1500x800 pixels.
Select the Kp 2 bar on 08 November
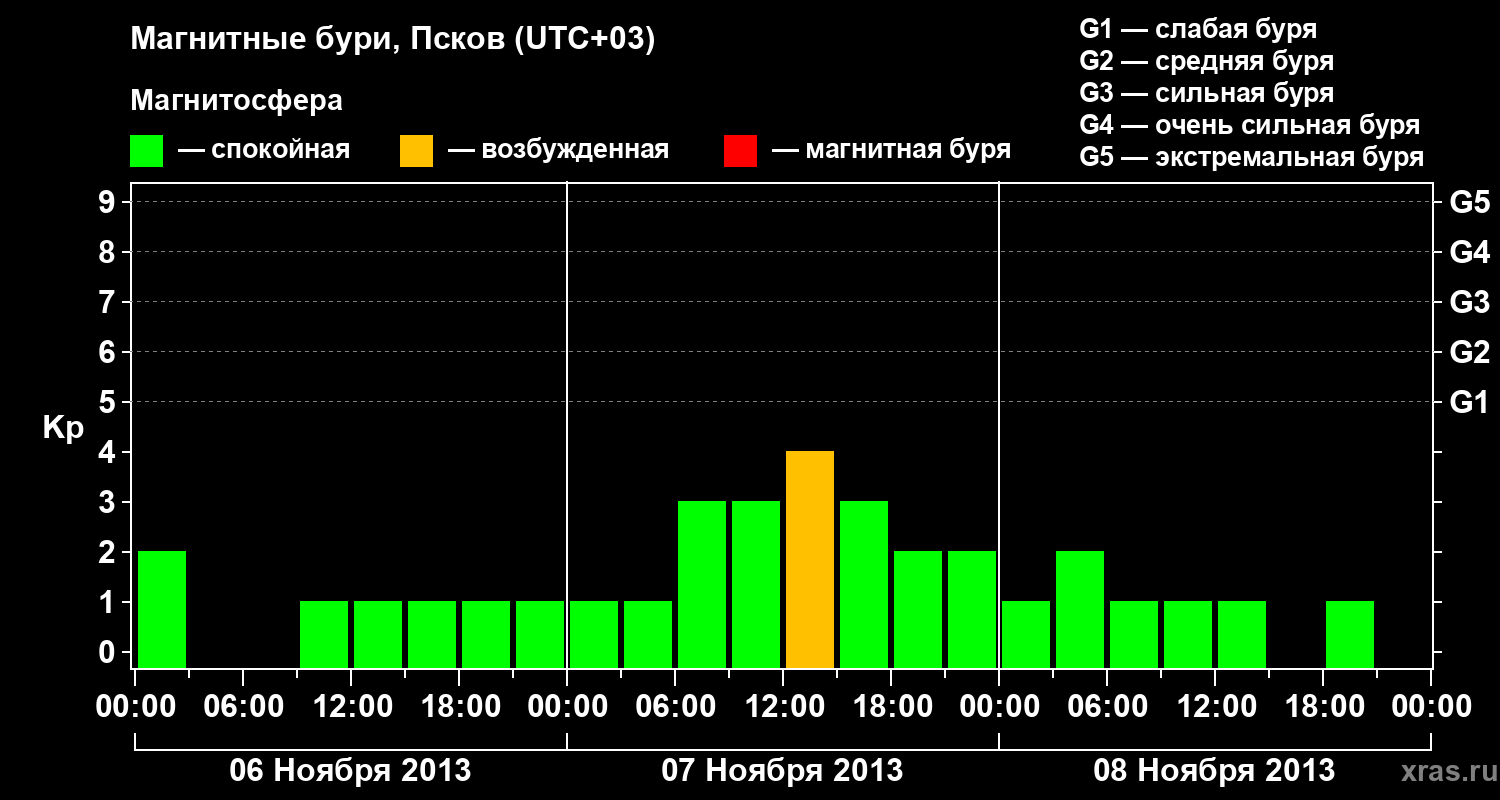(x=1080, y=610)
